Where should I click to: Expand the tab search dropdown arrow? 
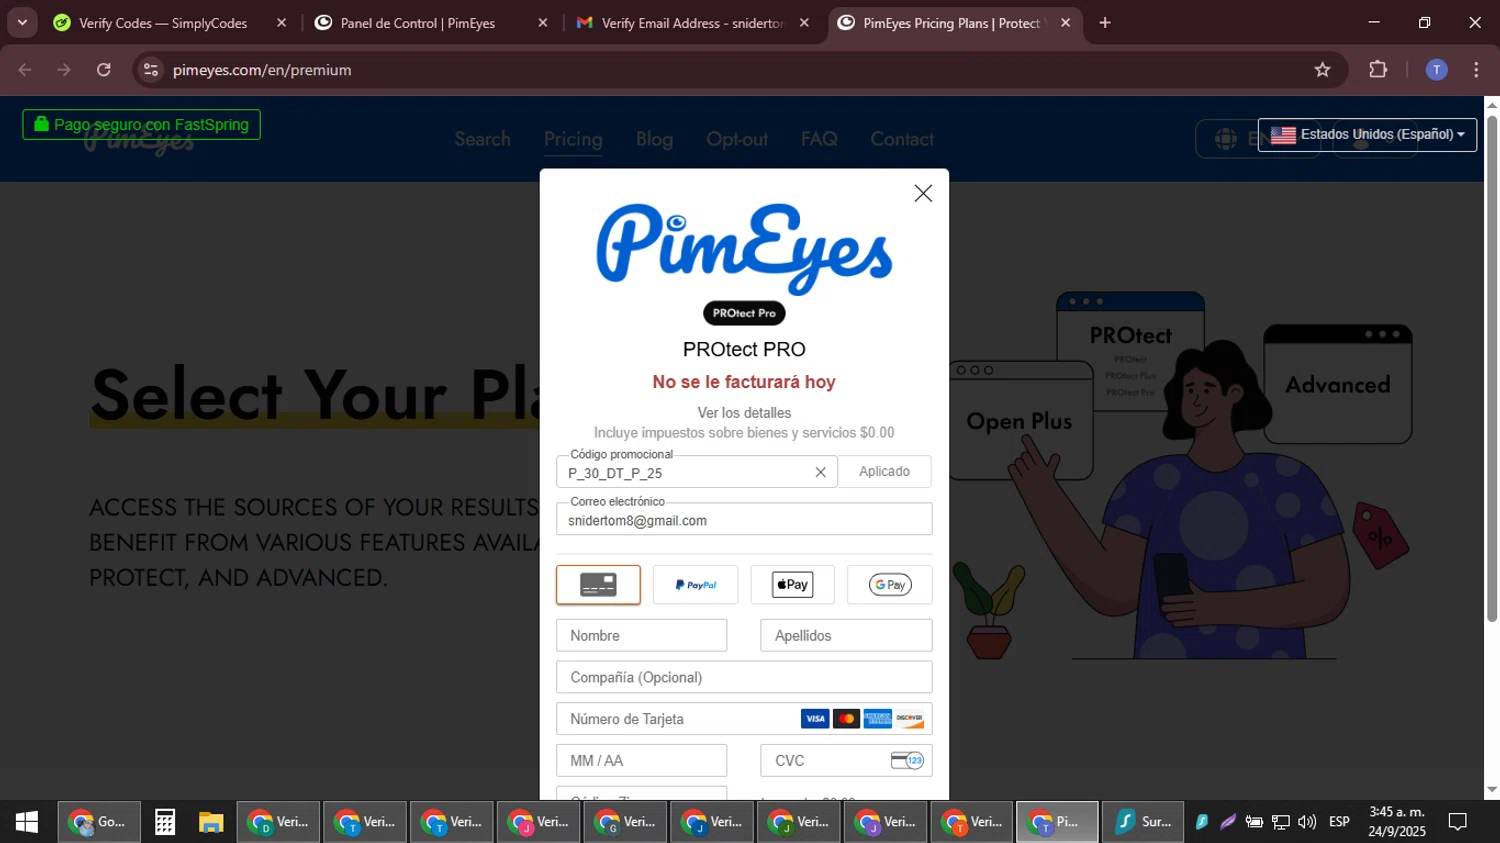[22, 23]
